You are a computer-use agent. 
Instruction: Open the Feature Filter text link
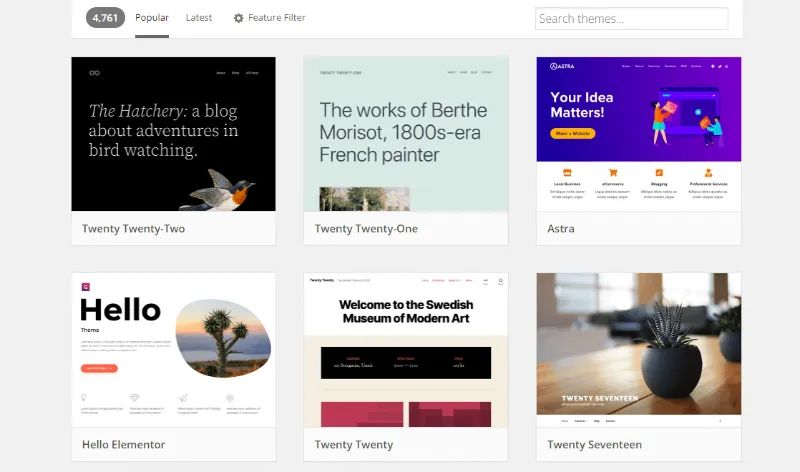tap(277, 17)
